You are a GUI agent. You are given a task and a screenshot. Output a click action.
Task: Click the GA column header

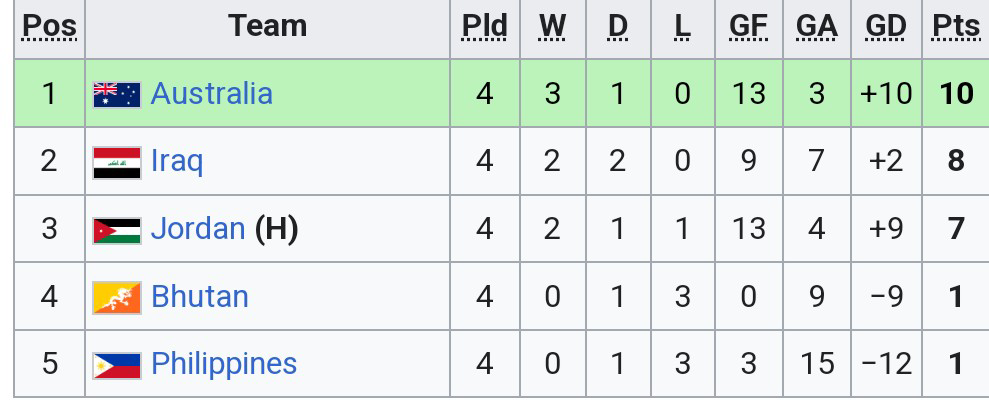coord(816,27)
